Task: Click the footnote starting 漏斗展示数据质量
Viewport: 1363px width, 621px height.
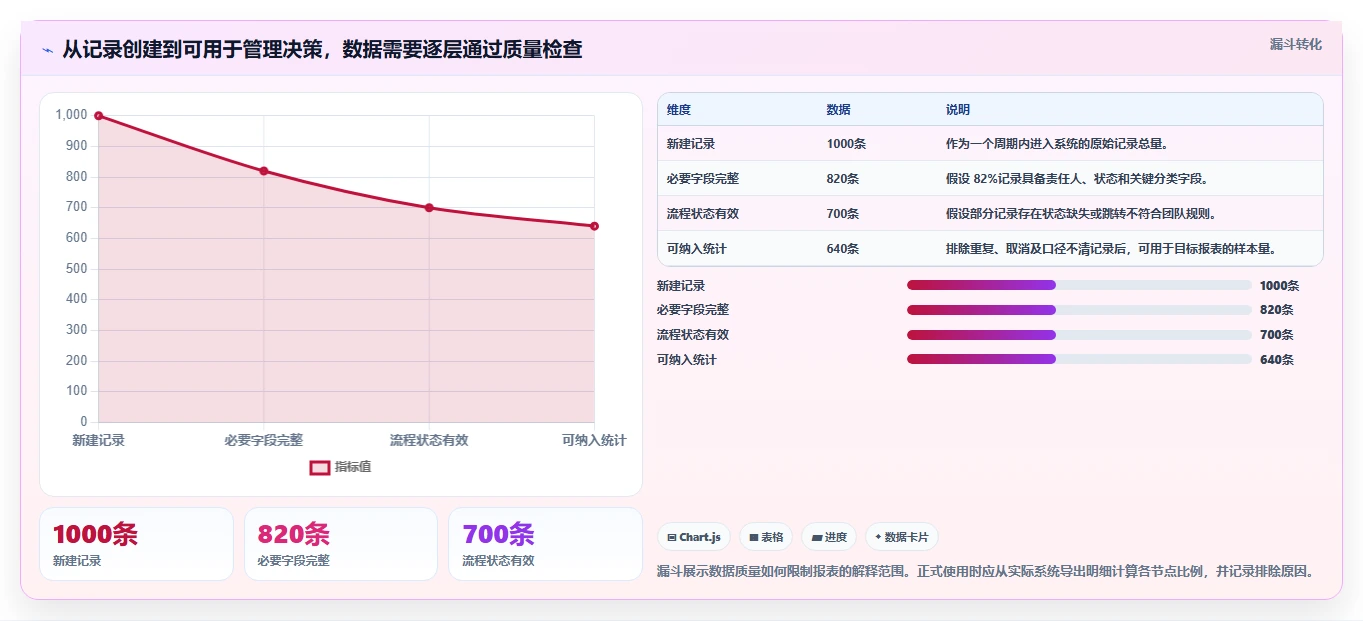Action: (x=984, y=572)
